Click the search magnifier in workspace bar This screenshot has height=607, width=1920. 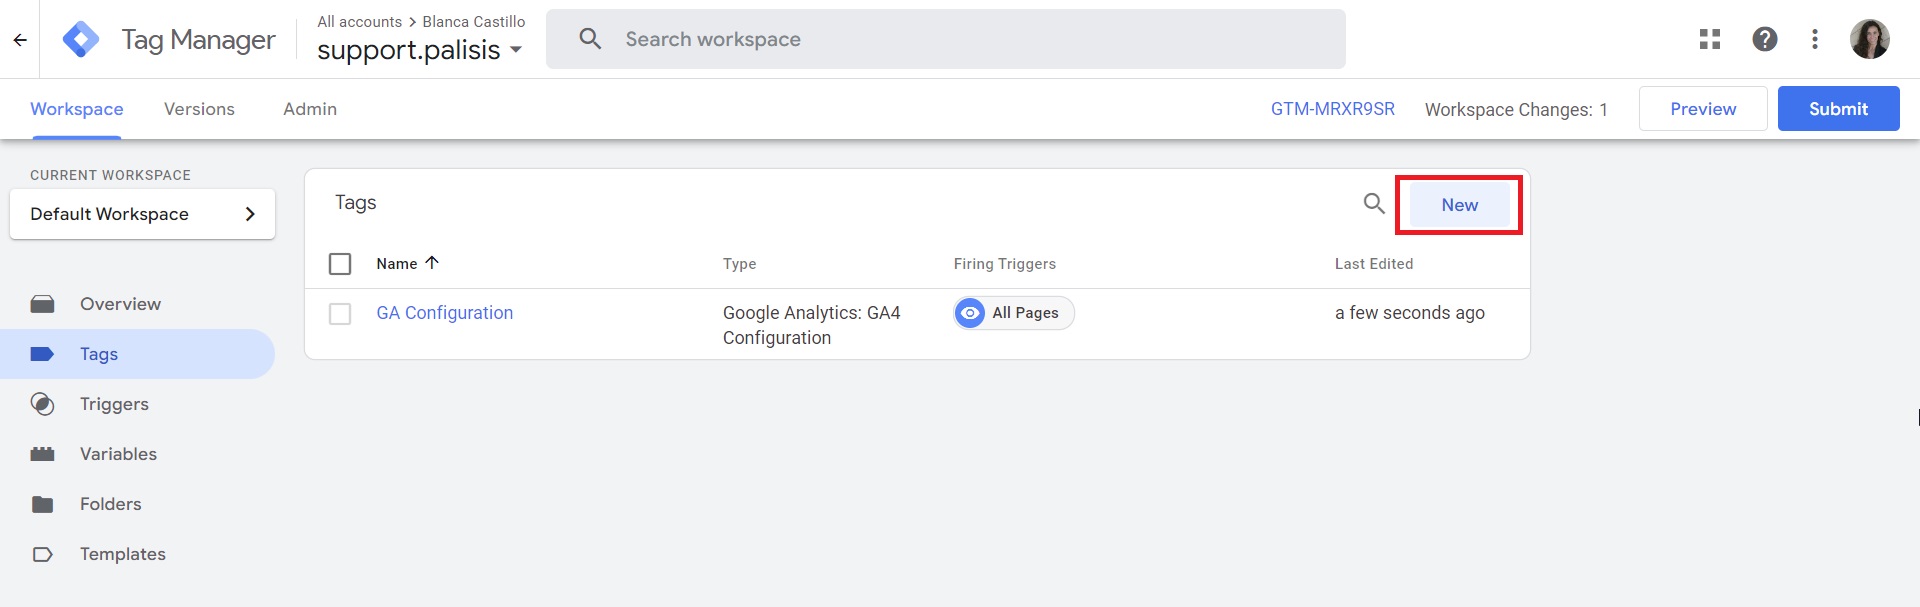(x=590, y=39)
